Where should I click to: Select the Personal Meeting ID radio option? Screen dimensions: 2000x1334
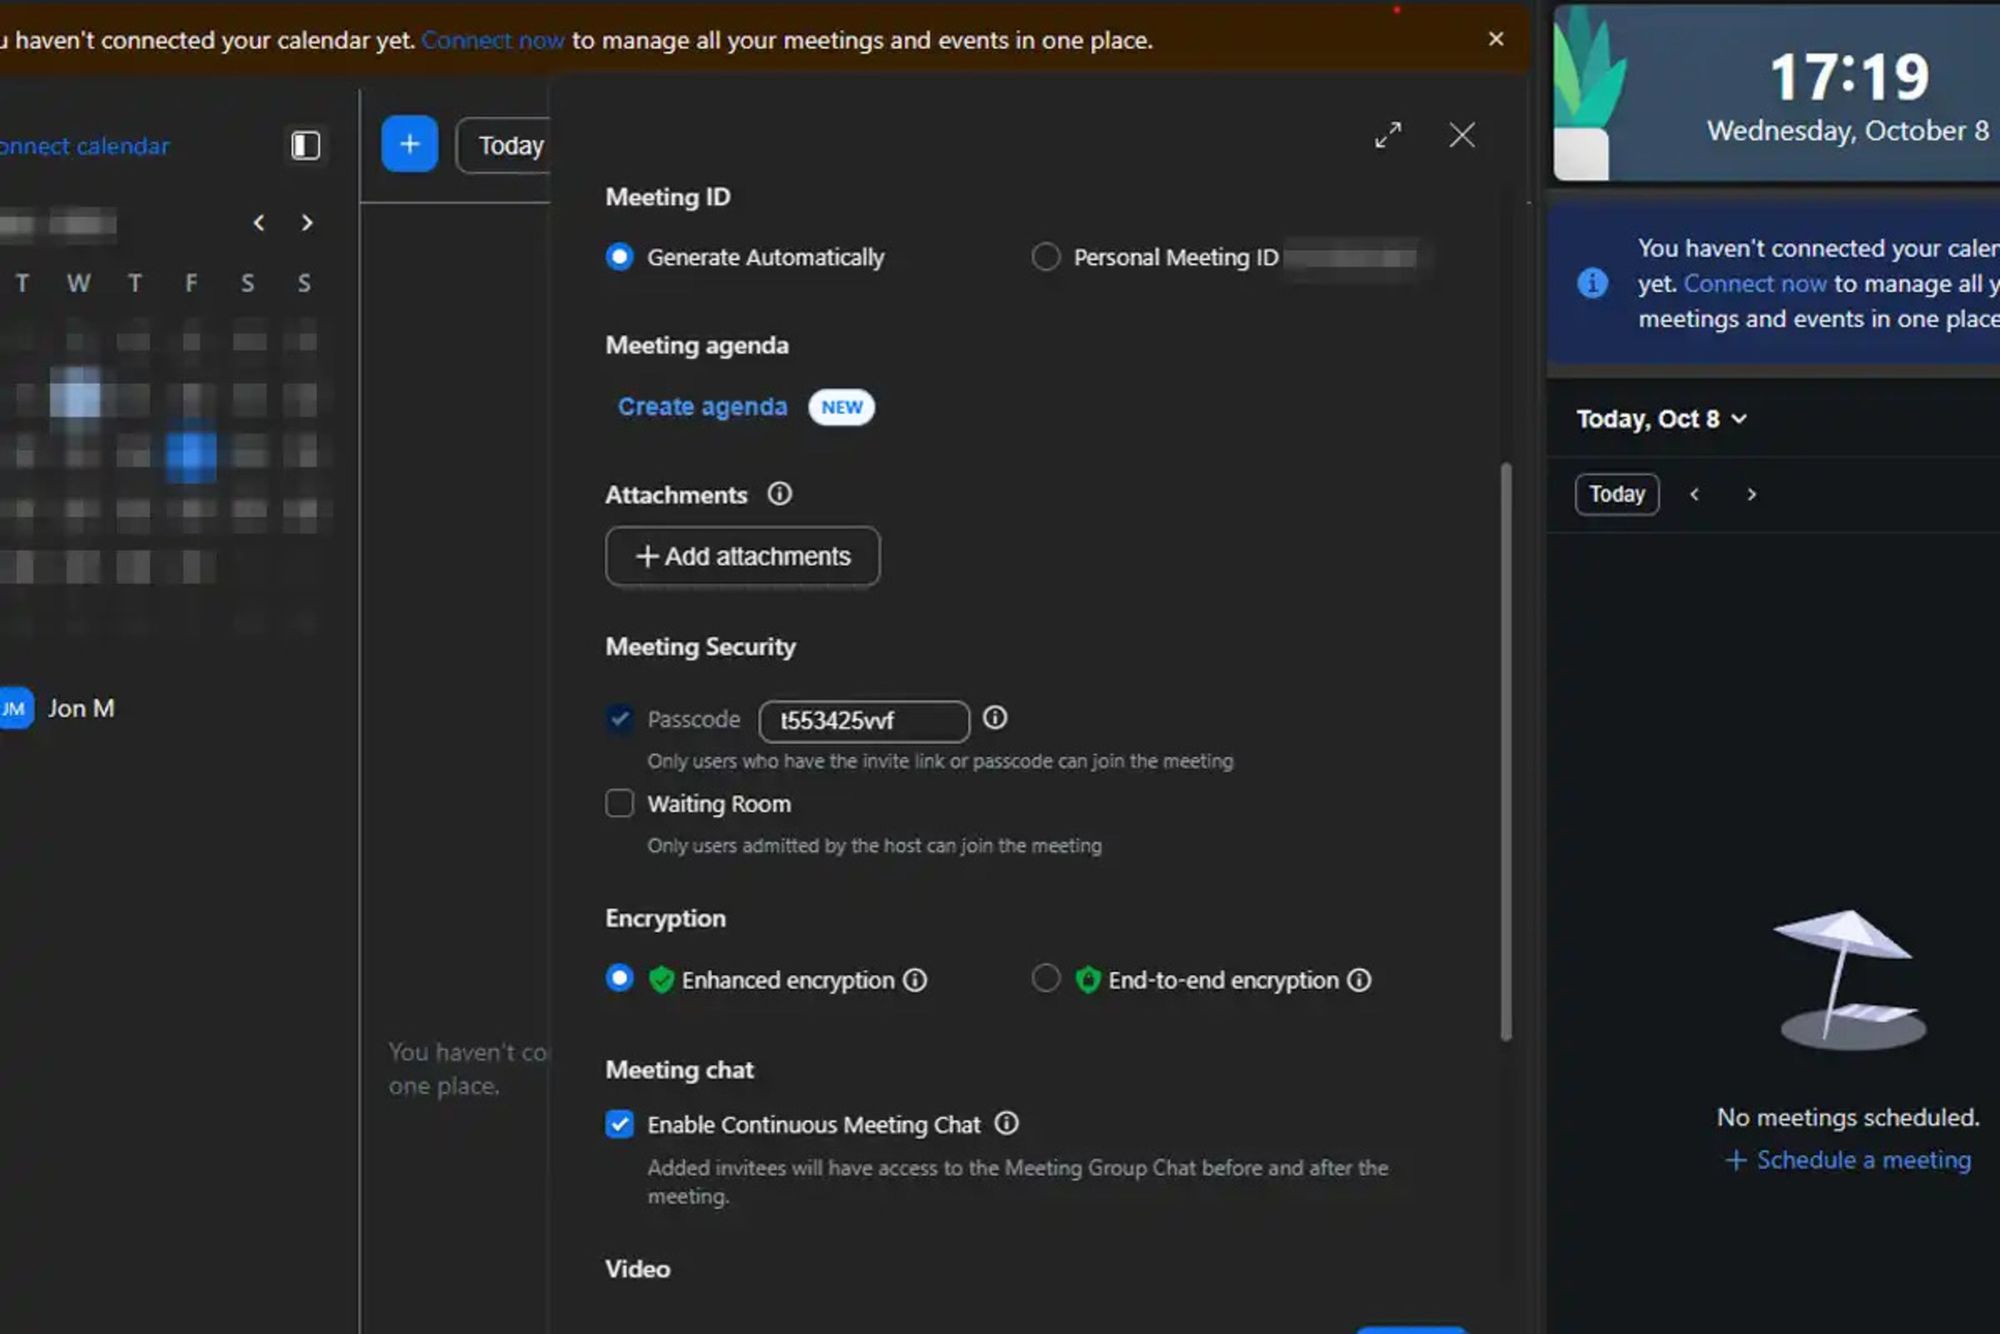(1045, 257)
